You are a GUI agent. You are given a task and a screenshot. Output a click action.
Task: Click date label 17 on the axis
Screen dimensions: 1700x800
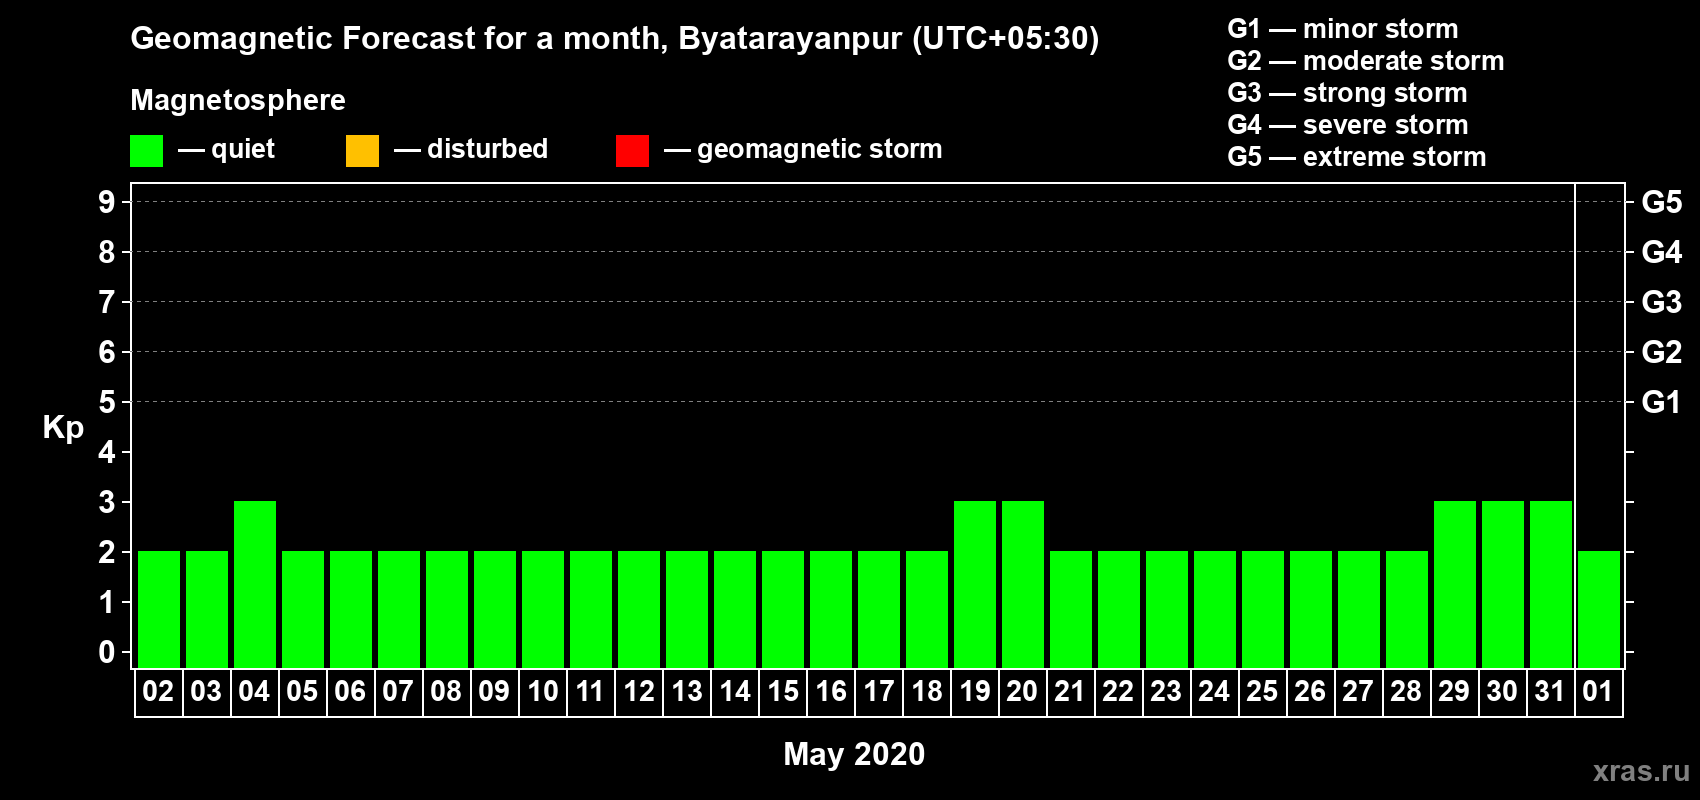[878, 692]
